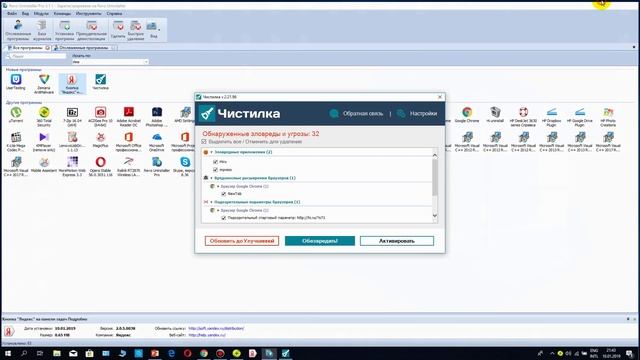Viewport: 640px width, 360px height.
Task: Select MagicPlus program icon
Action: pos(100,140)
